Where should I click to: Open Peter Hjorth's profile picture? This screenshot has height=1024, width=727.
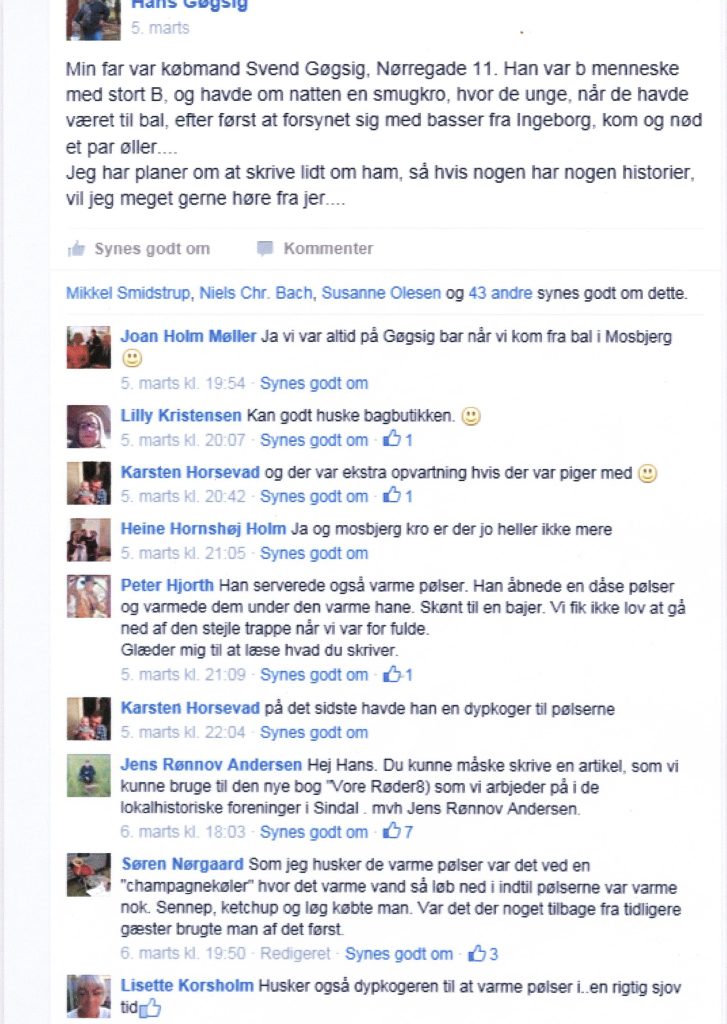89,596
